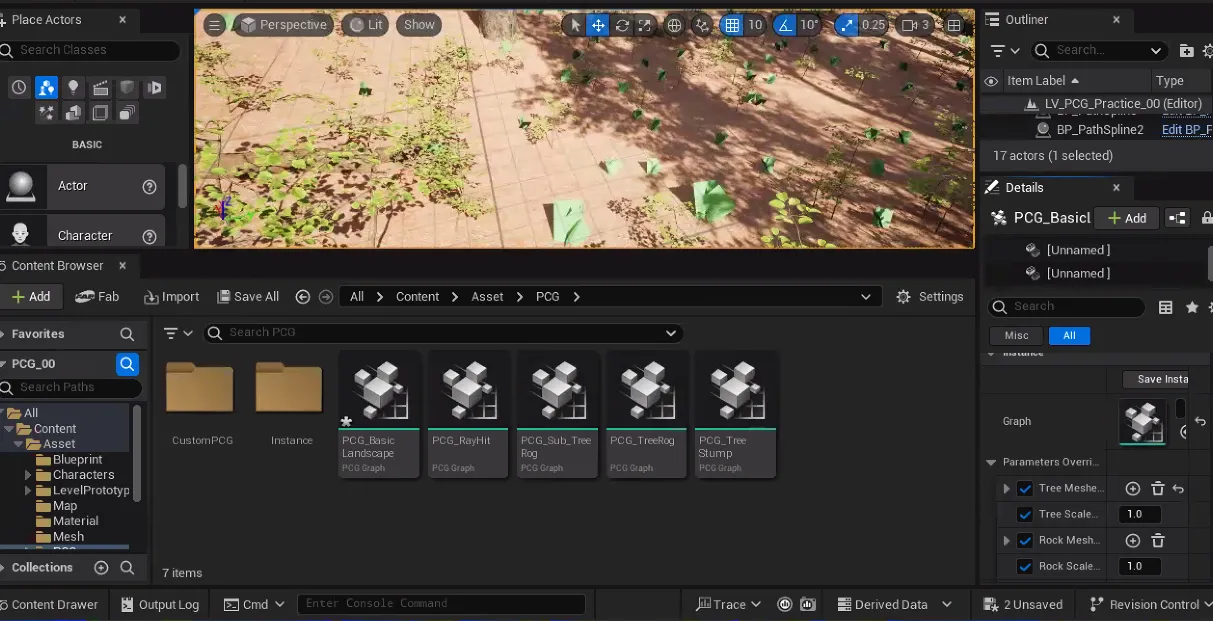The image size is (1213, 621).
Task: Uncheck the Tree Scale override checkbox
Action: point(1025,515)
